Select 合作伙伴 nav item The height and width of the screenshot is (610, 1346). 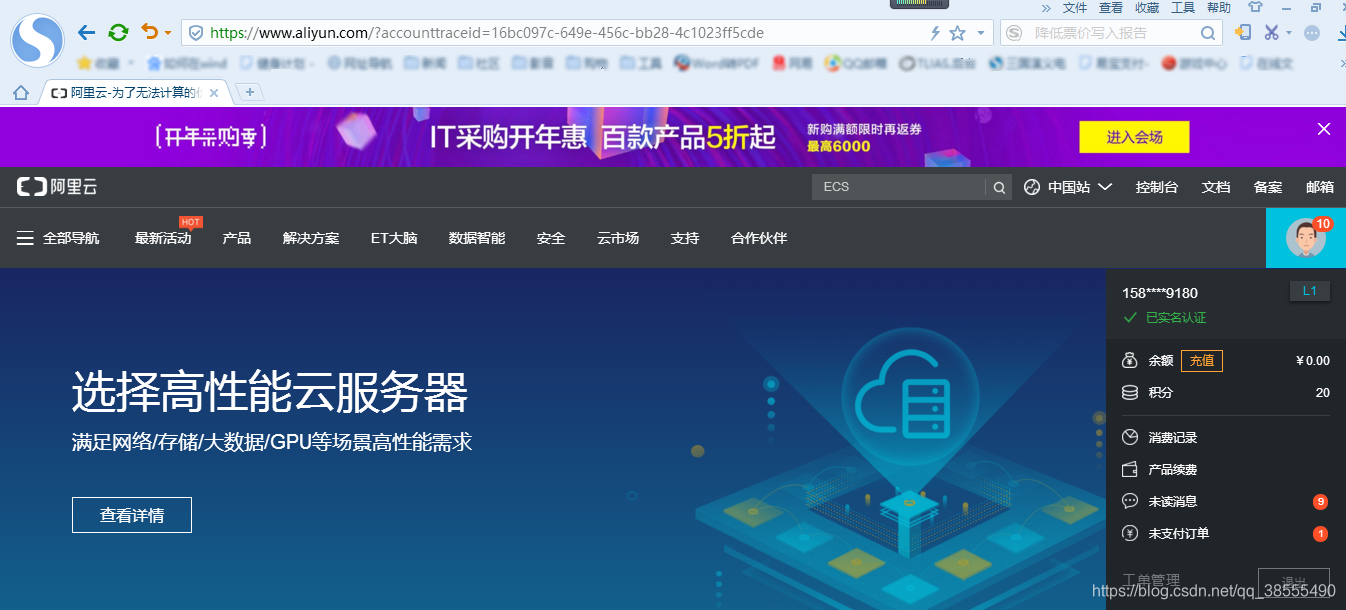coord(759,238)
